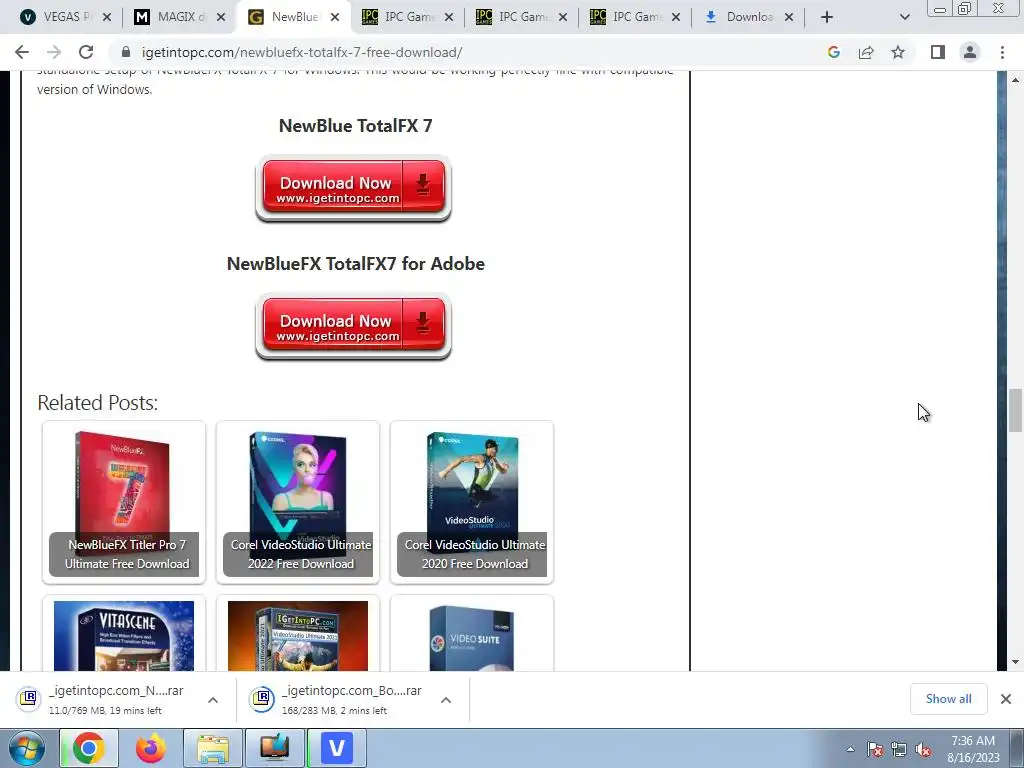1024x768 pixels.
Task: Open a new browser tab
Action: 827,17
